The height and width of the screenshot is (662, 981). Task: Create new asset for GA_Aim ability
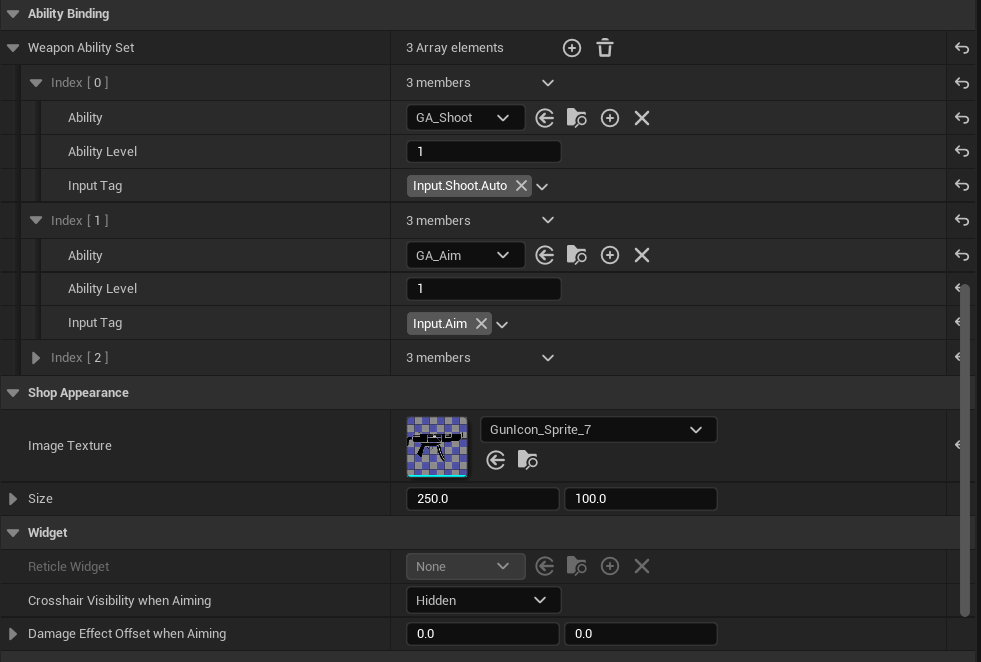[x=610, y=255]
